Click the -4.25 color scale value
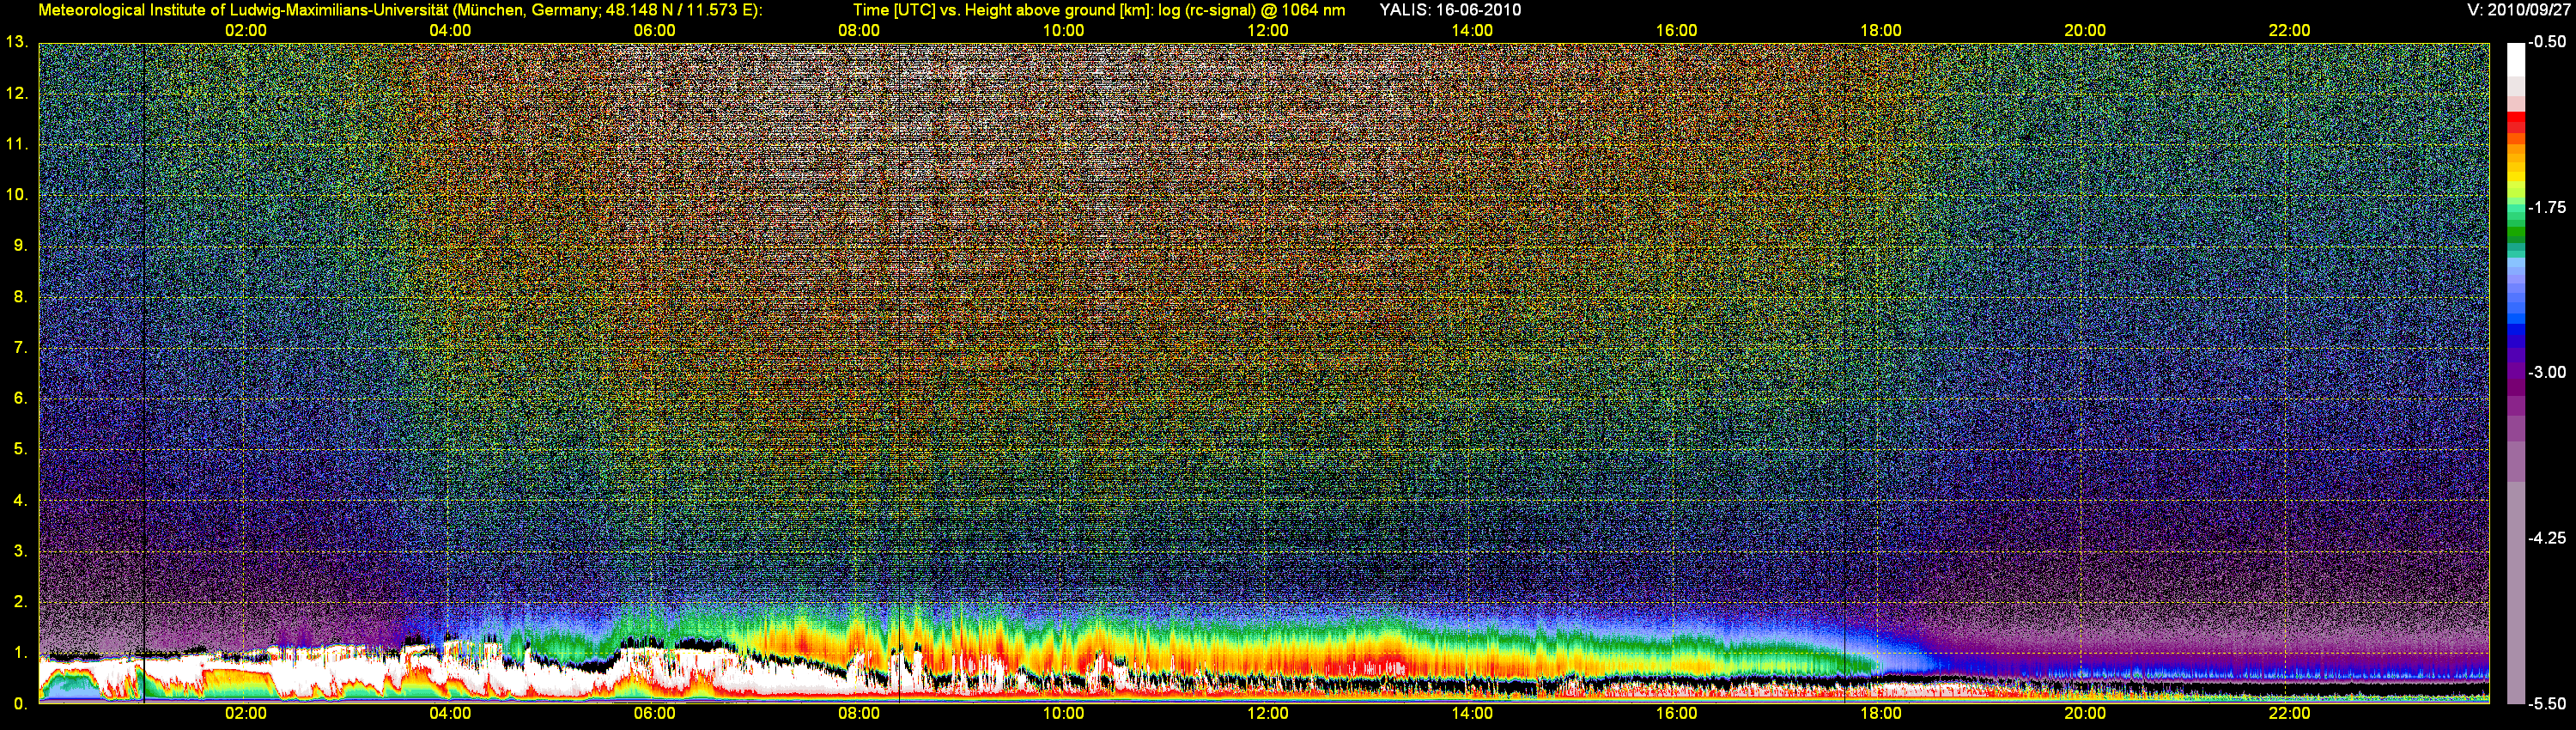This screenshot has height=730, width=2576. [x=2547, y=538]
